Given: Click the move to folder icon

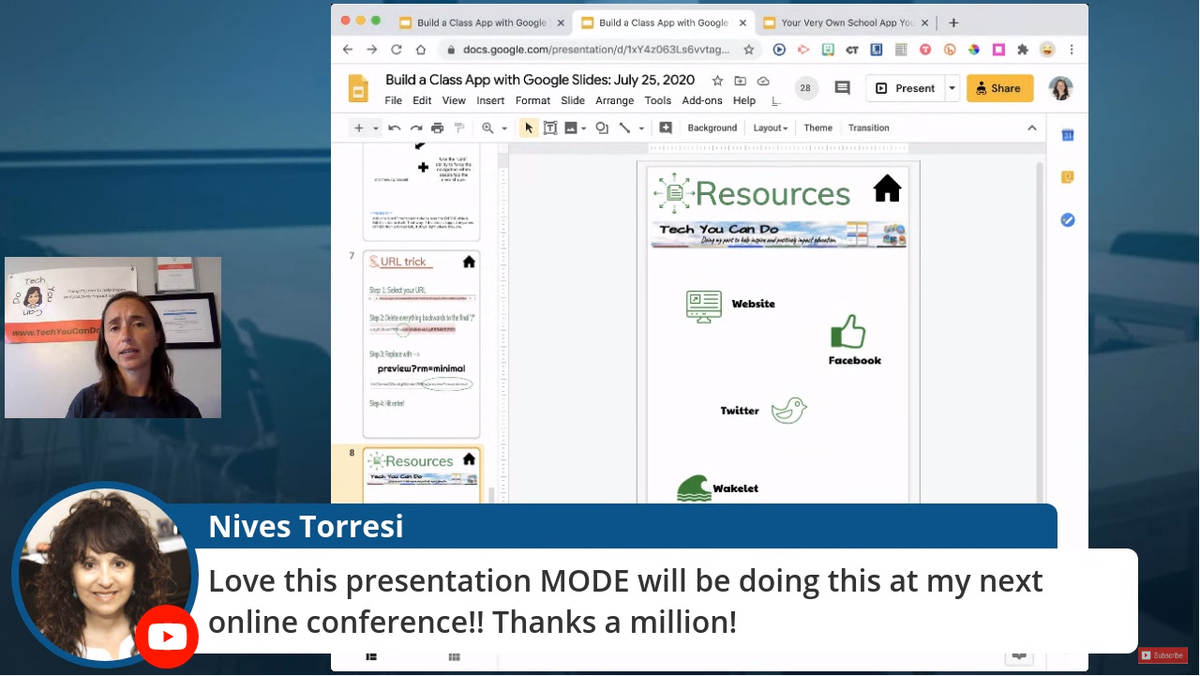Looking at the screenshot, I should tap(740, 81).
